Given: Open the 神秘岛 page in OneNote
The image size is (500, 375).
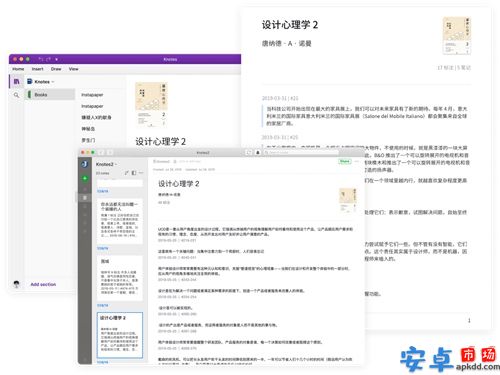Looking at the screenshot, I should click(88, 129).
